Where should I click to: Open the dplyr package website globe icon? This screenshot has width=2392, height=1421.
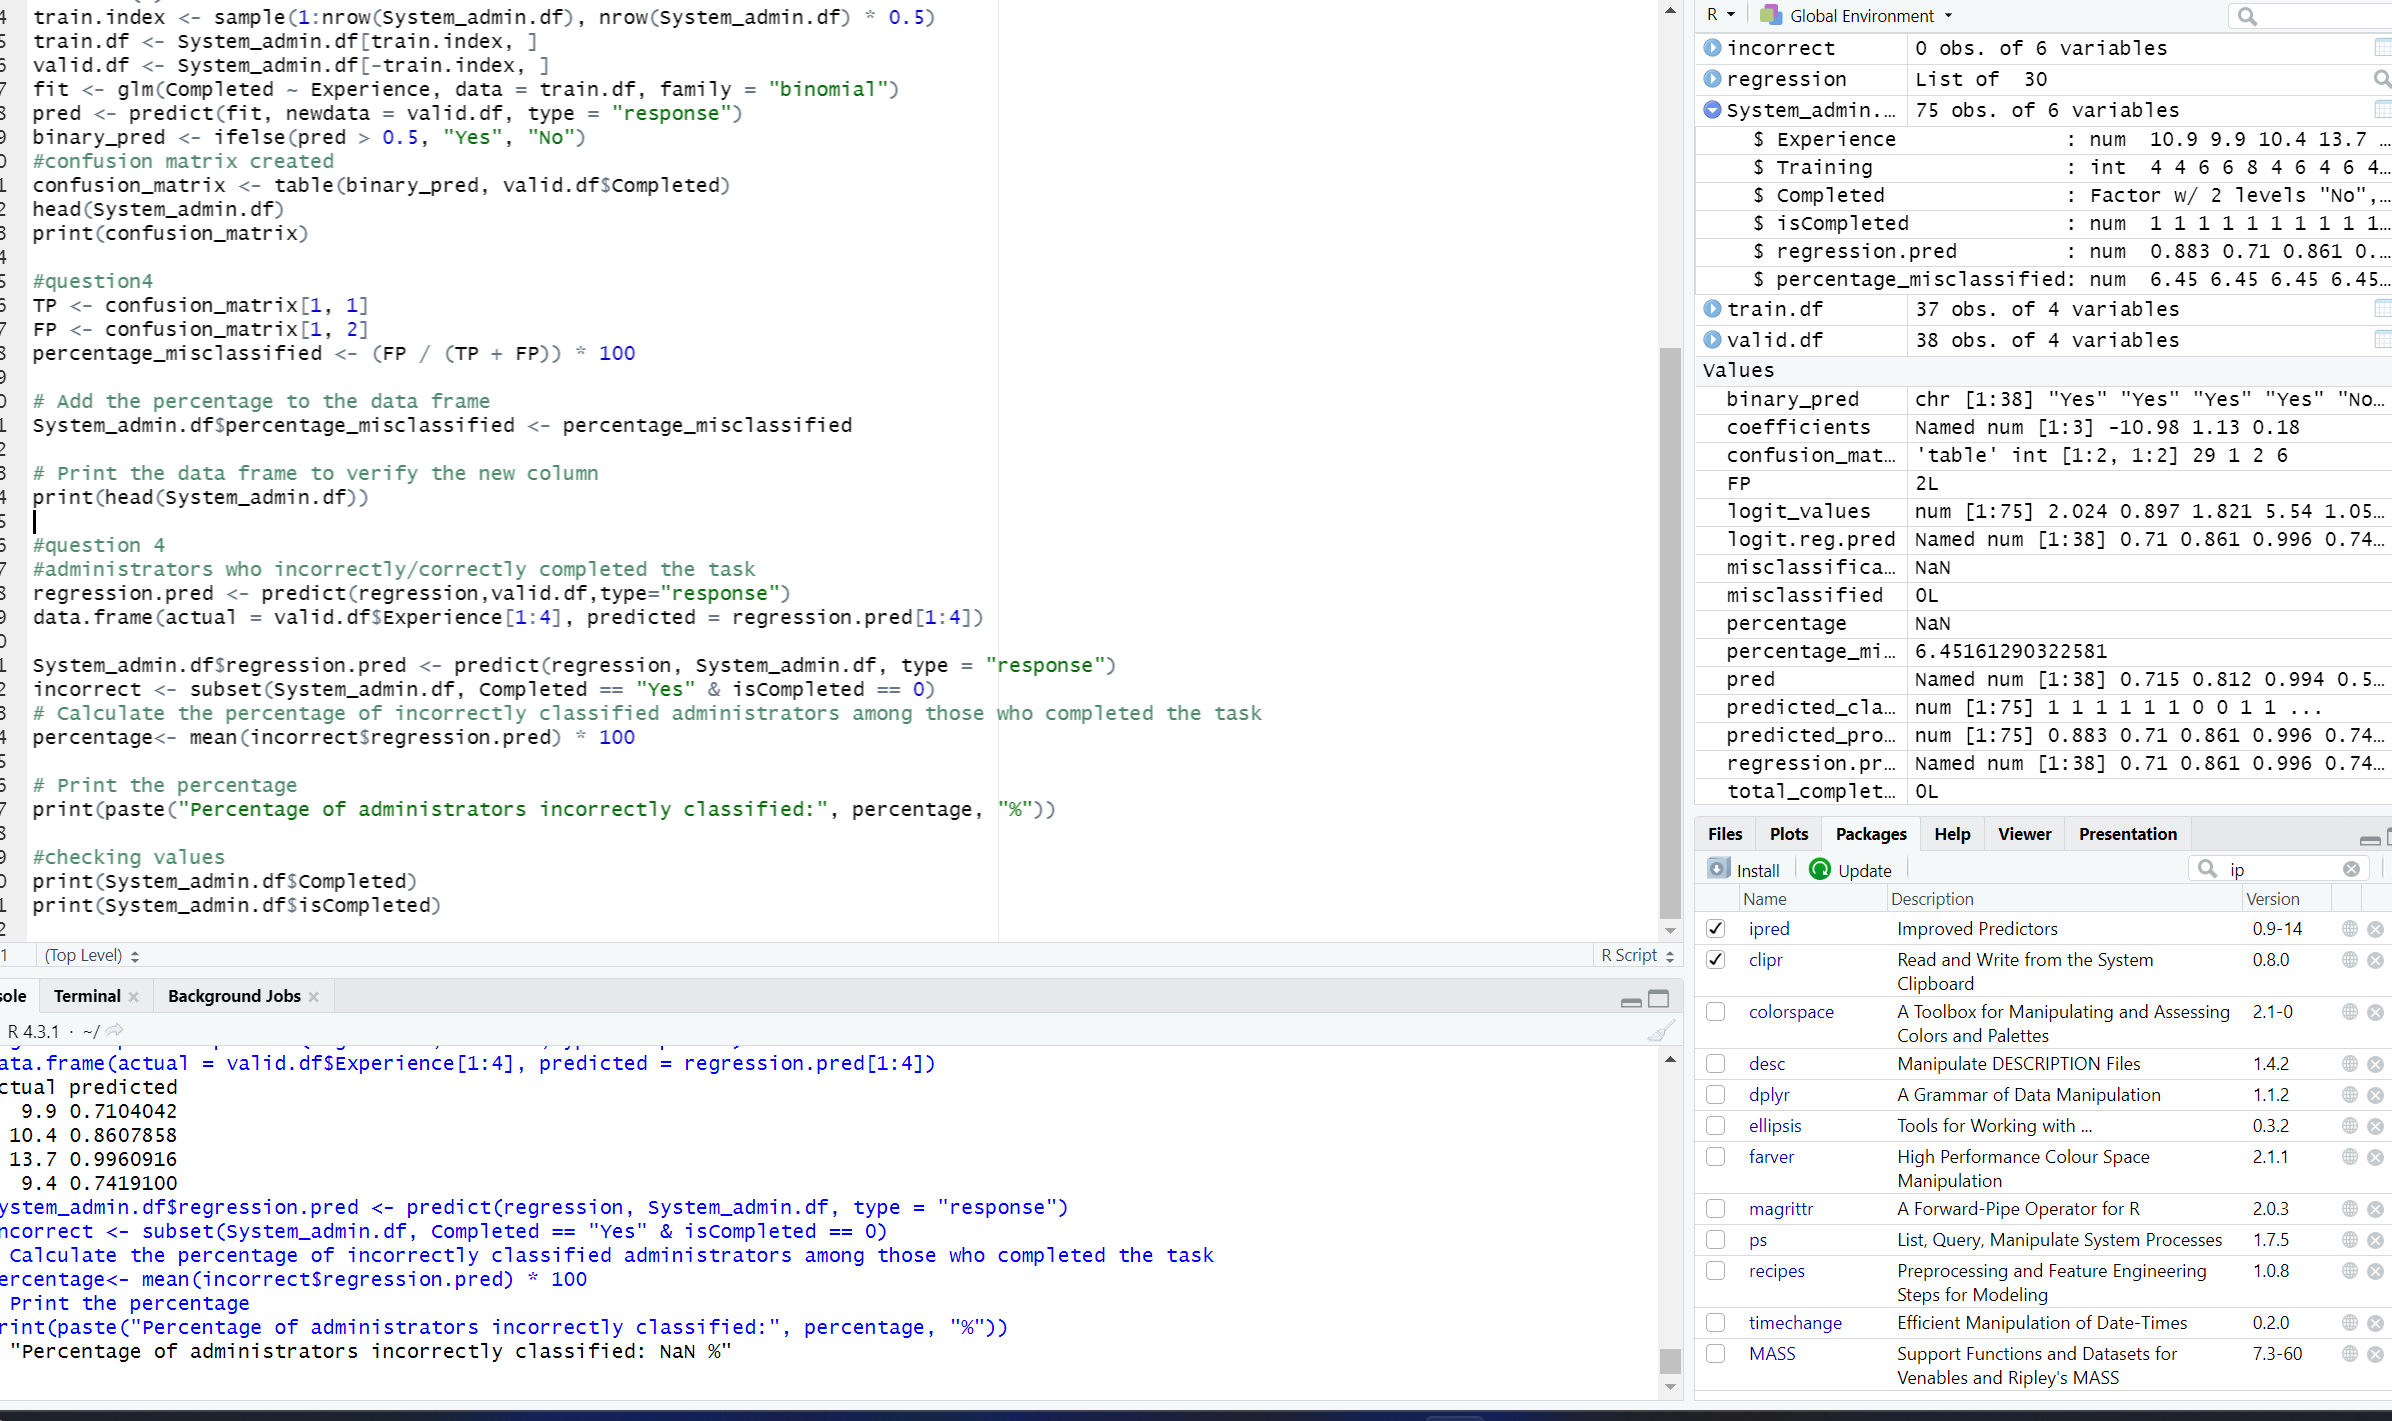[2348, 1094]
